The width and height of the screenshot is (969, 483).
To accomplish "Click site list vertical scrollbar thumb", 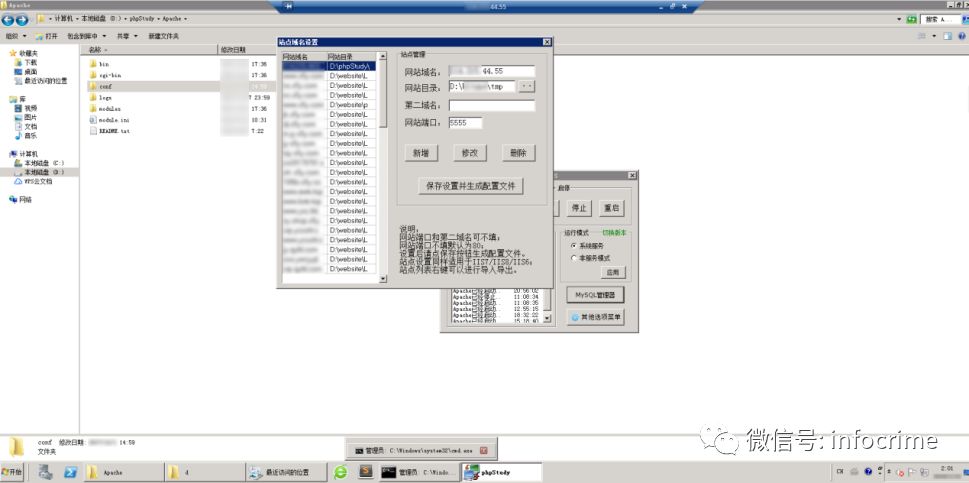I will 383,94.
